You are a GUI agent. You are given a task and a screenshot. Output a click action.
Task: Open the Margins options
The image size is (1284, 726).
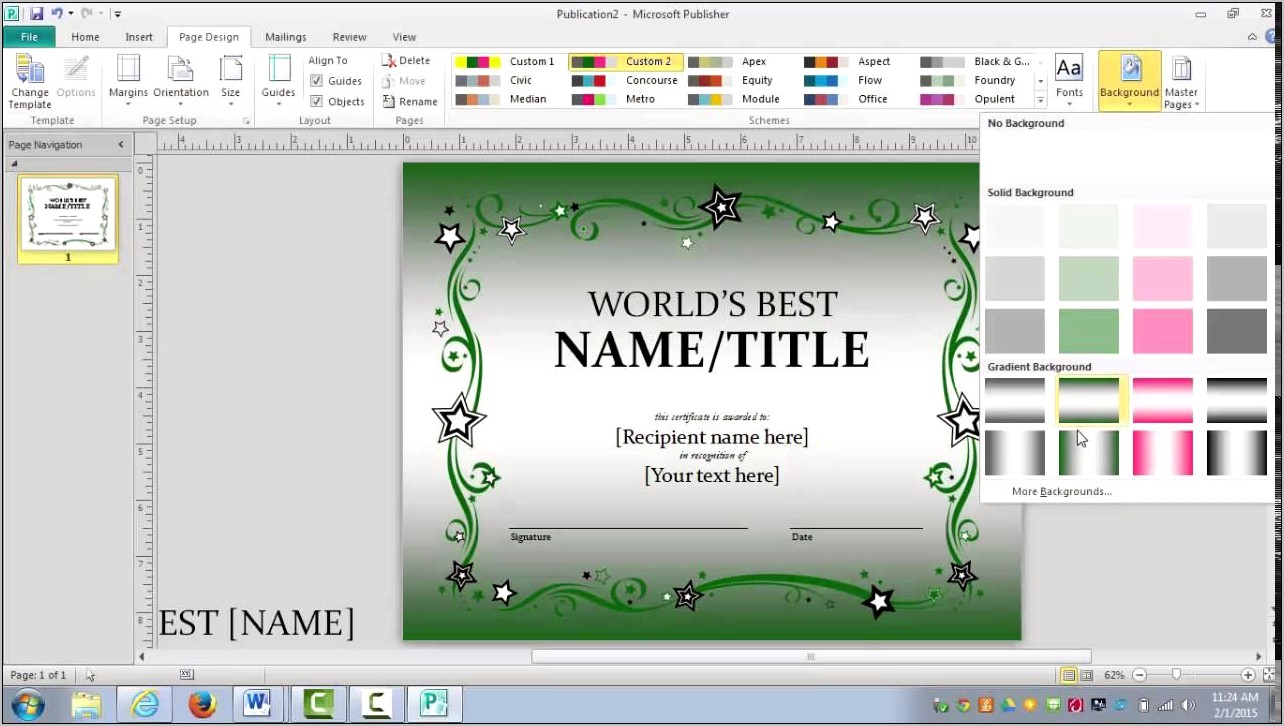(x=128, y=81)
